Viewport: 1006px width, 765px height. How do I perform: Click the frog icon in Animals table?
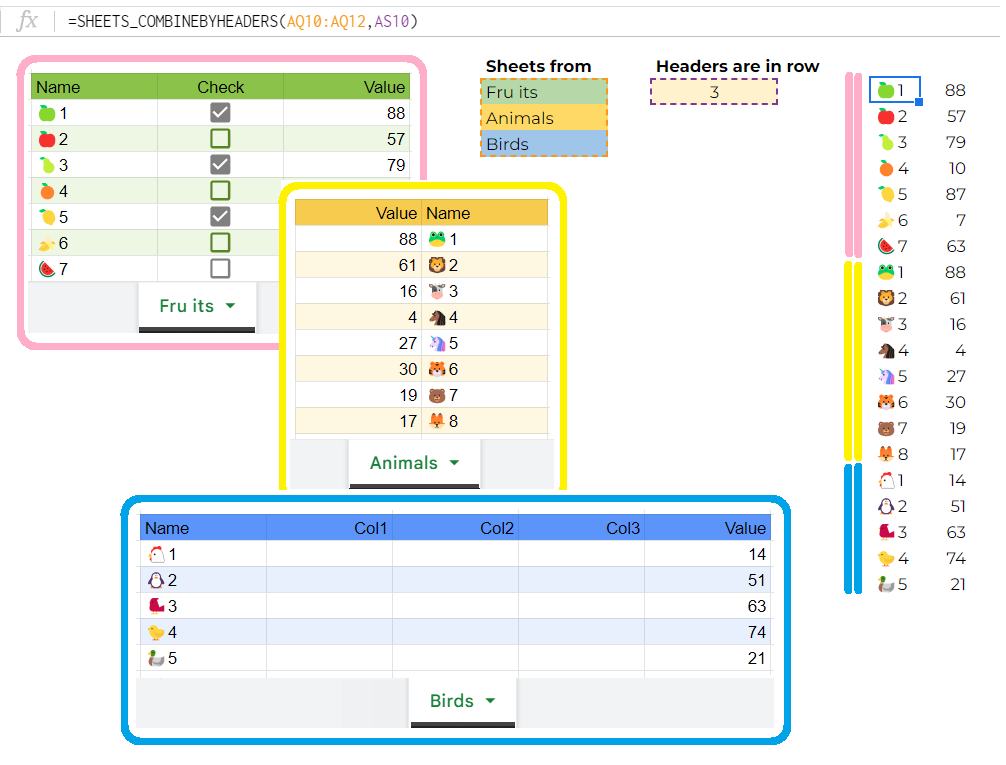[x=437, y=239]
